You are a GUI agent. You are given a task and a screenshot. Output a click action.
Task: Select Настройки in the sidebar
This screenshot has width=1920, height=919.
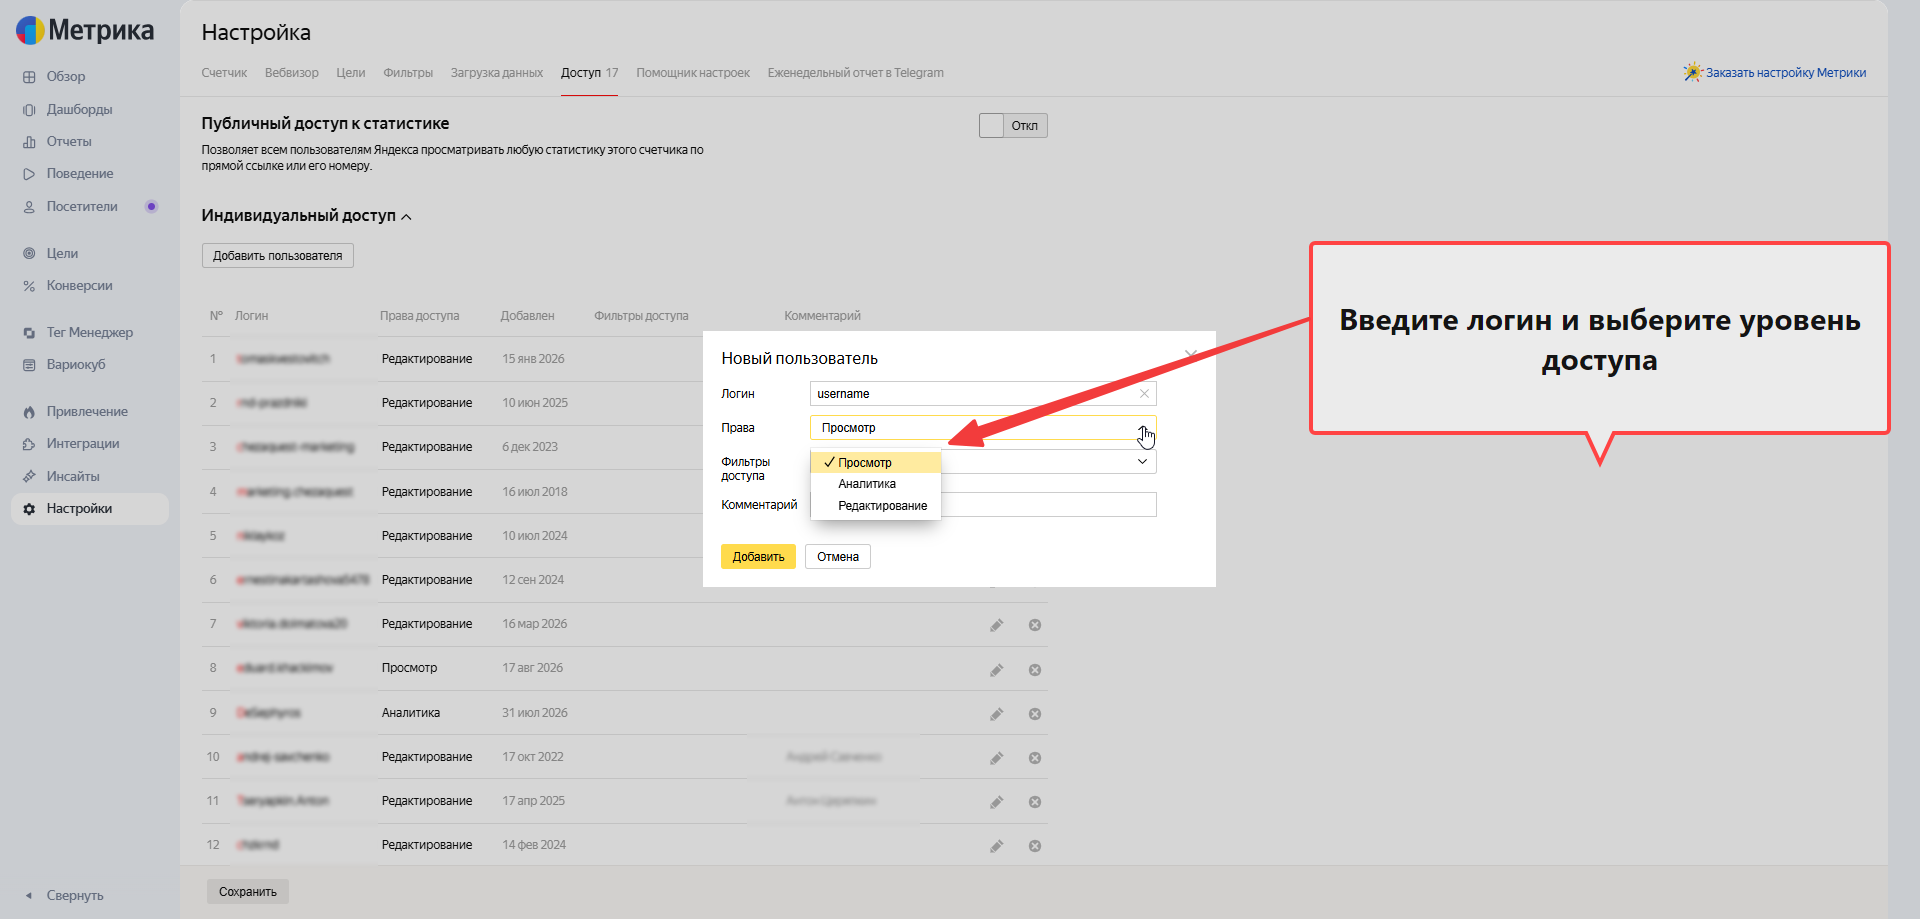pos(90,509)
